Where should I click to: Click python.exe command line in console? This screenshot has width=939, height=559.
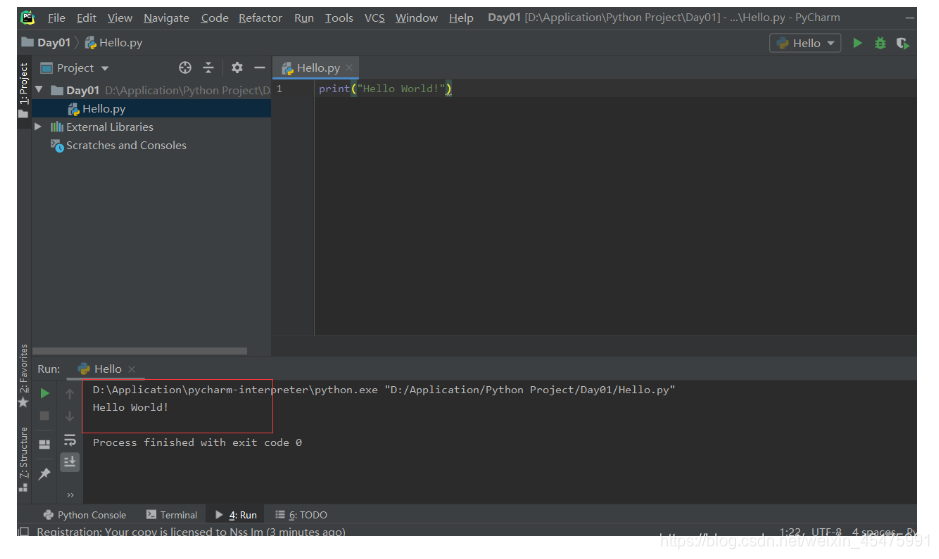pos(384,390)
